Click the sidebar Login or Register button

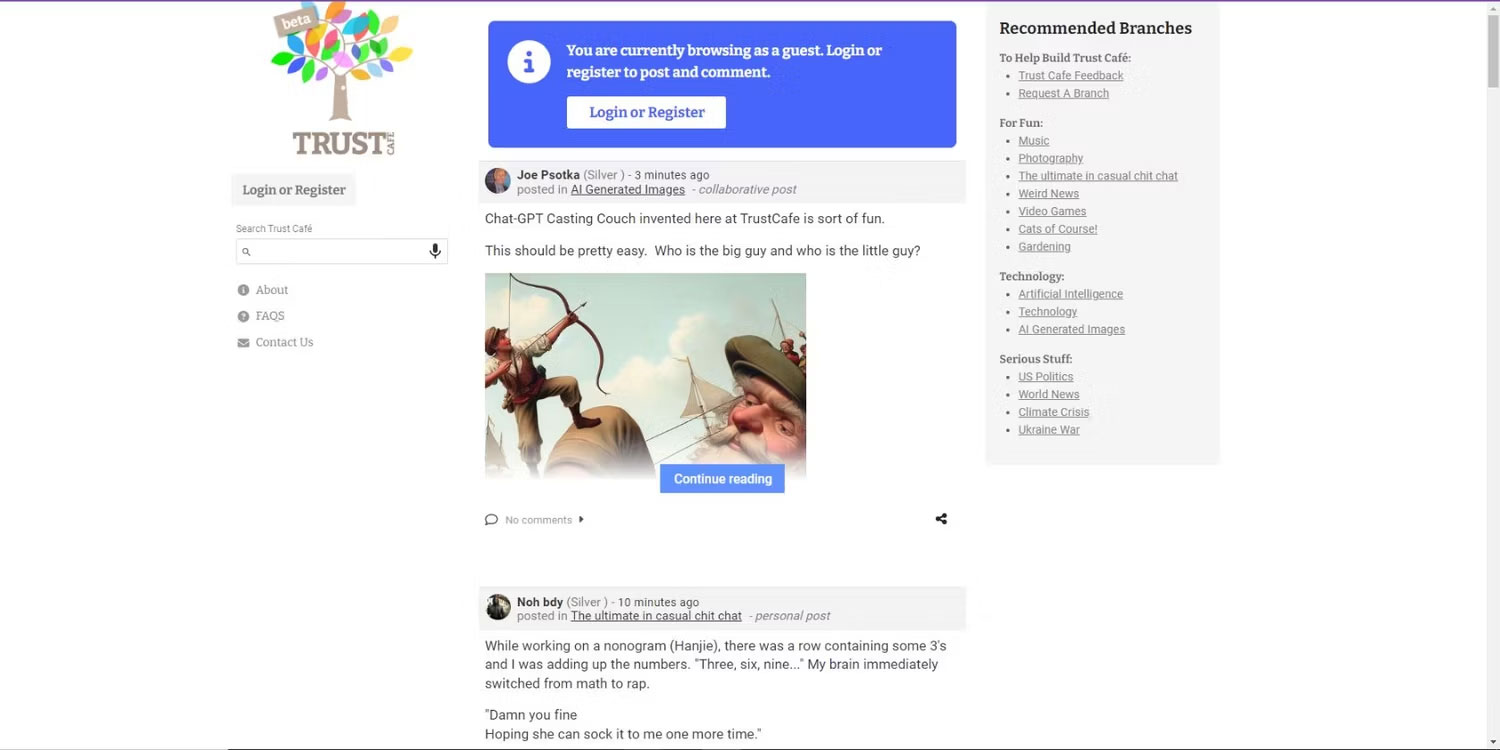click(294, 190)
